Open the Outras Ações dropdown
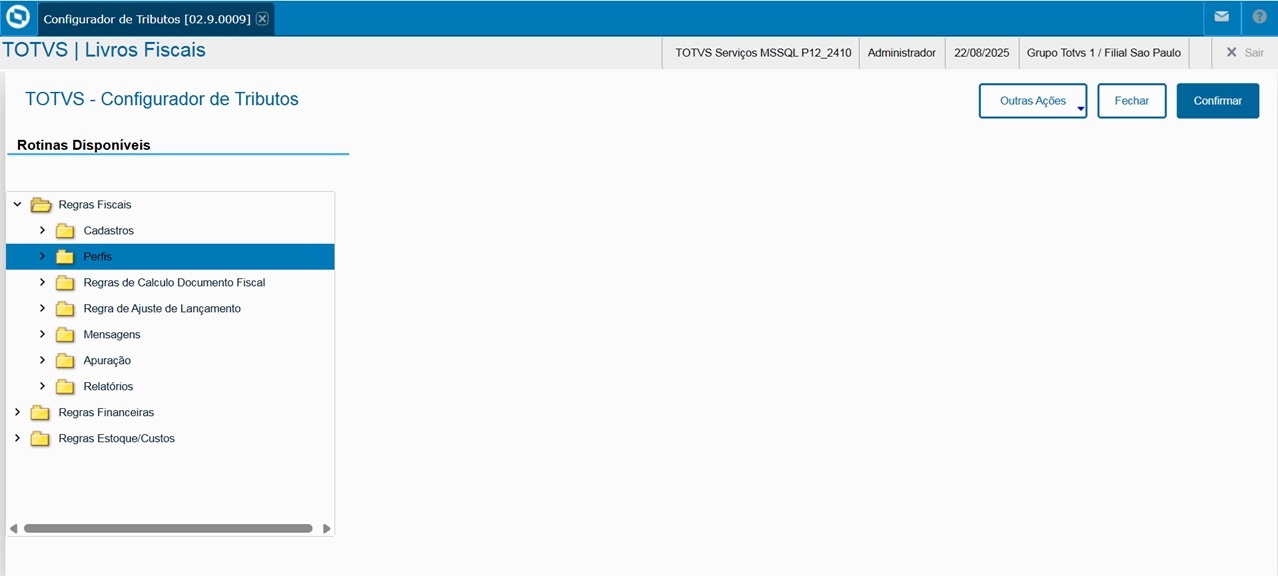Image resolution: width=1278 pixels, height=576 pixels. 1033,101
